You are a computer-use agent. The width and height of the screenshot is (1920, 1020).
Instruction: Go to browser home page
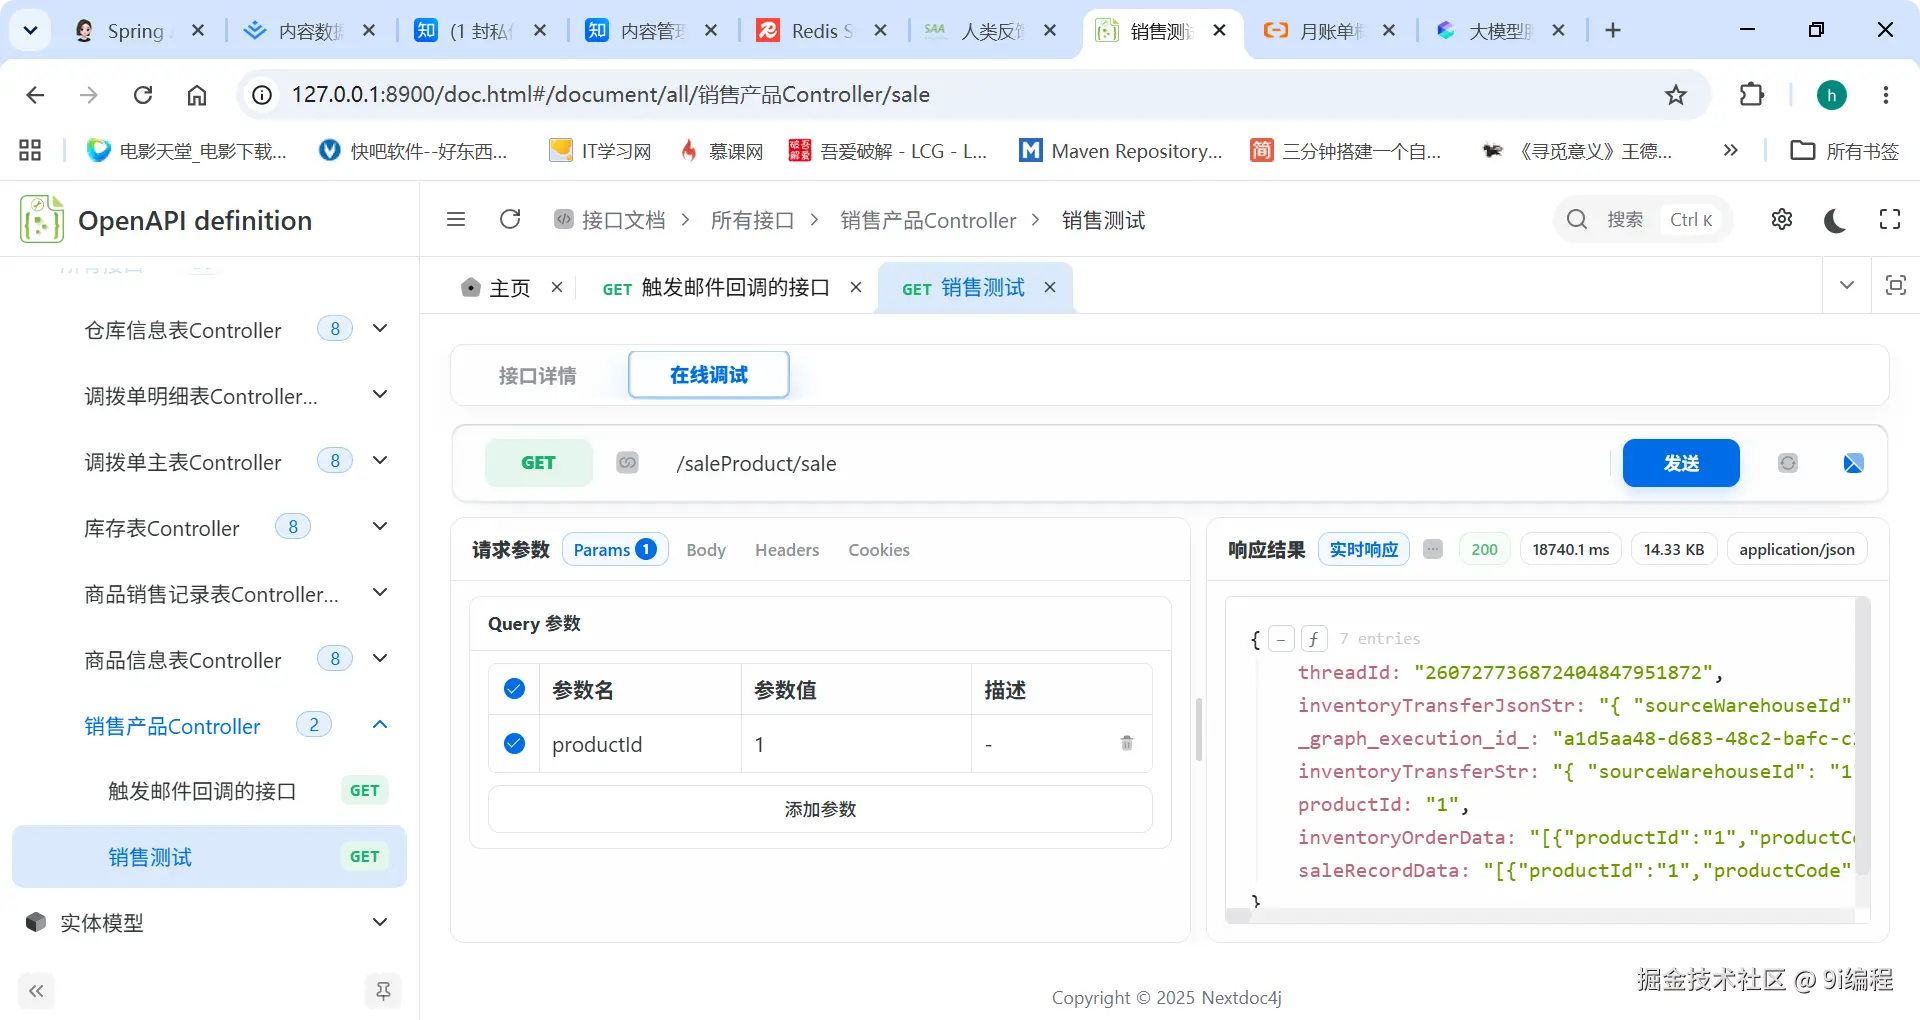[x=197, y=94]
